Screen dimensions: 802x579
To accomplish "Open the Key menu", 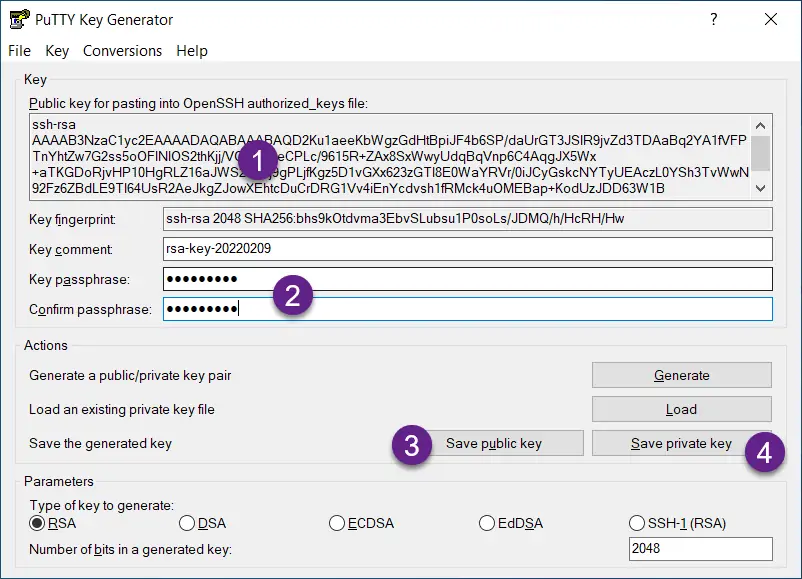I will pos(57,51).
